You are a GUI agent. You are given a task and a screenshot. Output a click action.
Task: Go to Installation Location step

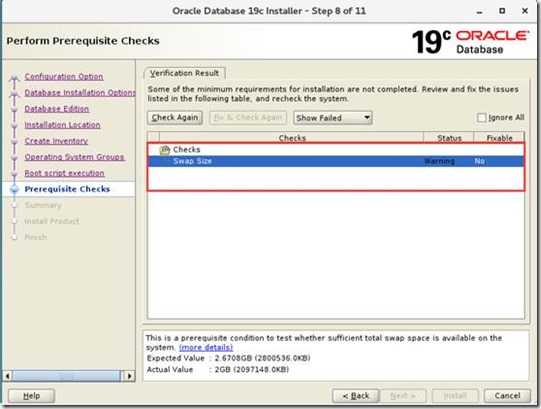click(x=62, y=125)
